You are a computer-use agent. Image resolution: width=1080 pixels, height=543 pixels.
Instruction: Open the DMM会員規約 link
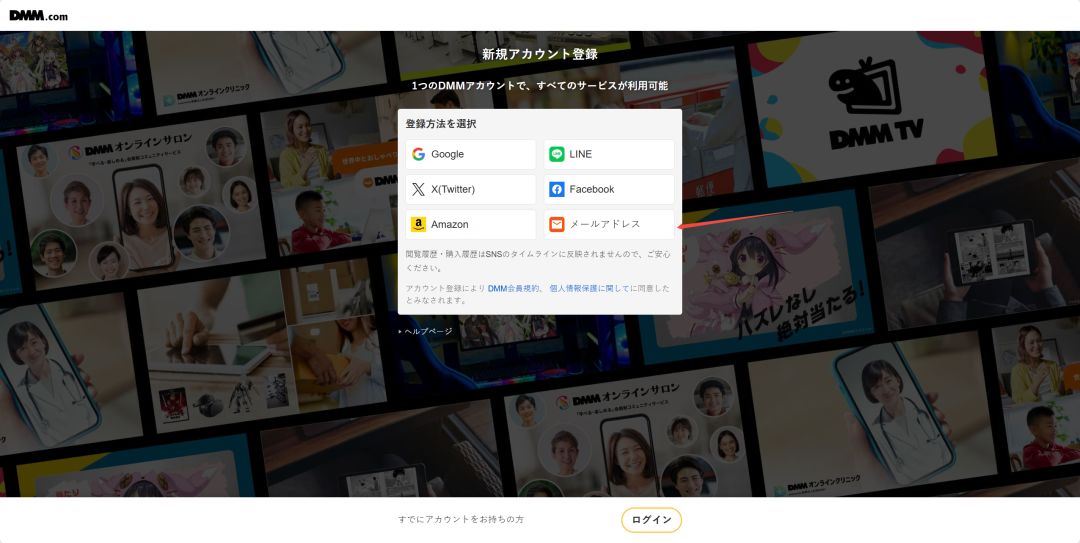pos(514,289)
